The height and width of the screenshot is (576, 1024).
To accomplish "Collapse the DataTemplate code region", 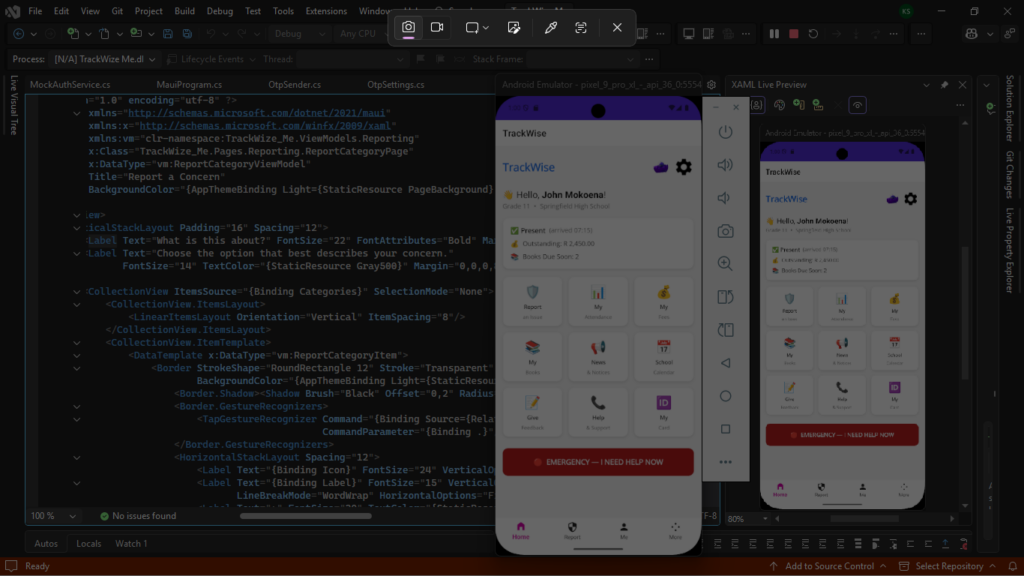I will pos(77,356).
